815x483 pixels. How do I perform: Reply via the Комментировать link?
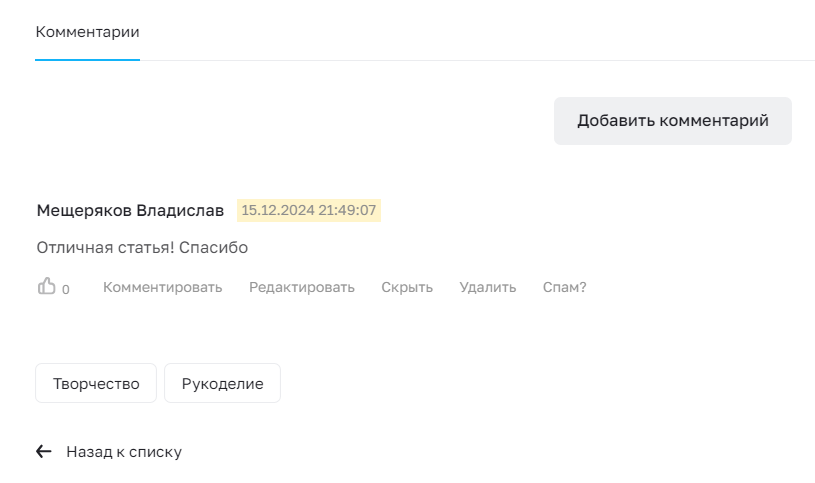163,287
